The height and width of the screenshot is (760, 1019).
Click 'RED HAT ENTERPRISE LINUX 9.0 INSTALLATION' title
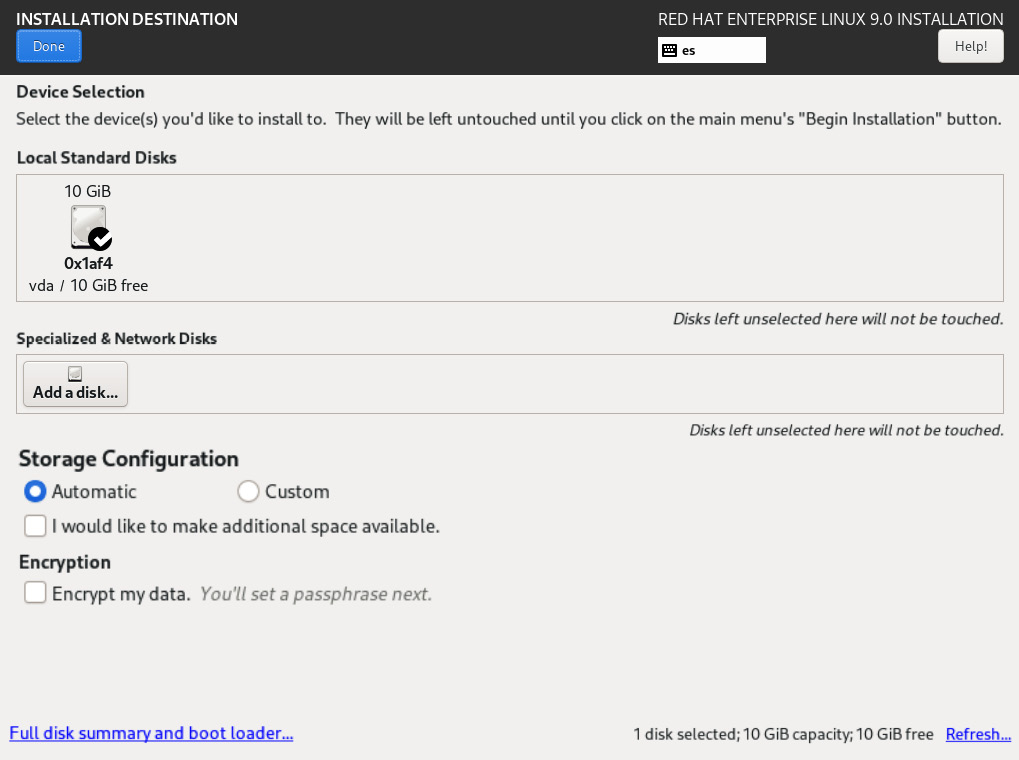coord(831,19)
